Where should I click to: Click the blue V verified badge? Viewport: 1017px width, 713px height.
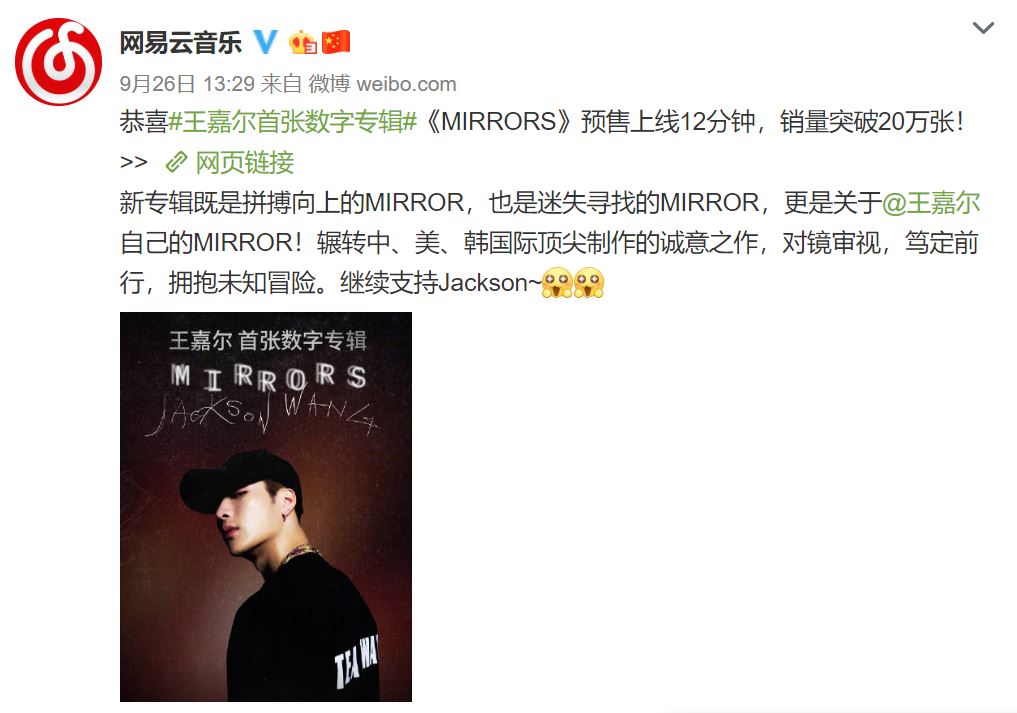pos(265,42)
